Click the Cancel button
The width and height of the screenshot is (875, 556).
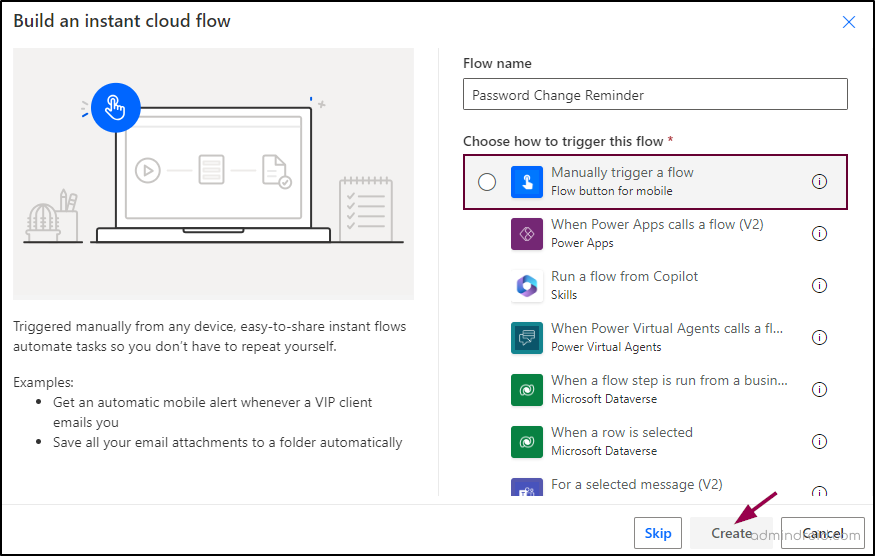pyautogui.click(x=822, y=533)
